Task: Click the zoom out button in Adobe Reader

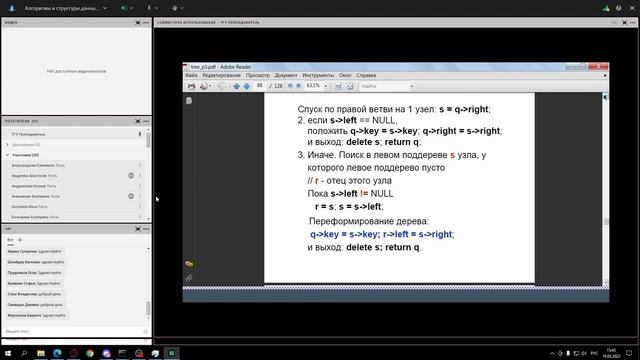Action: (290, 86)
